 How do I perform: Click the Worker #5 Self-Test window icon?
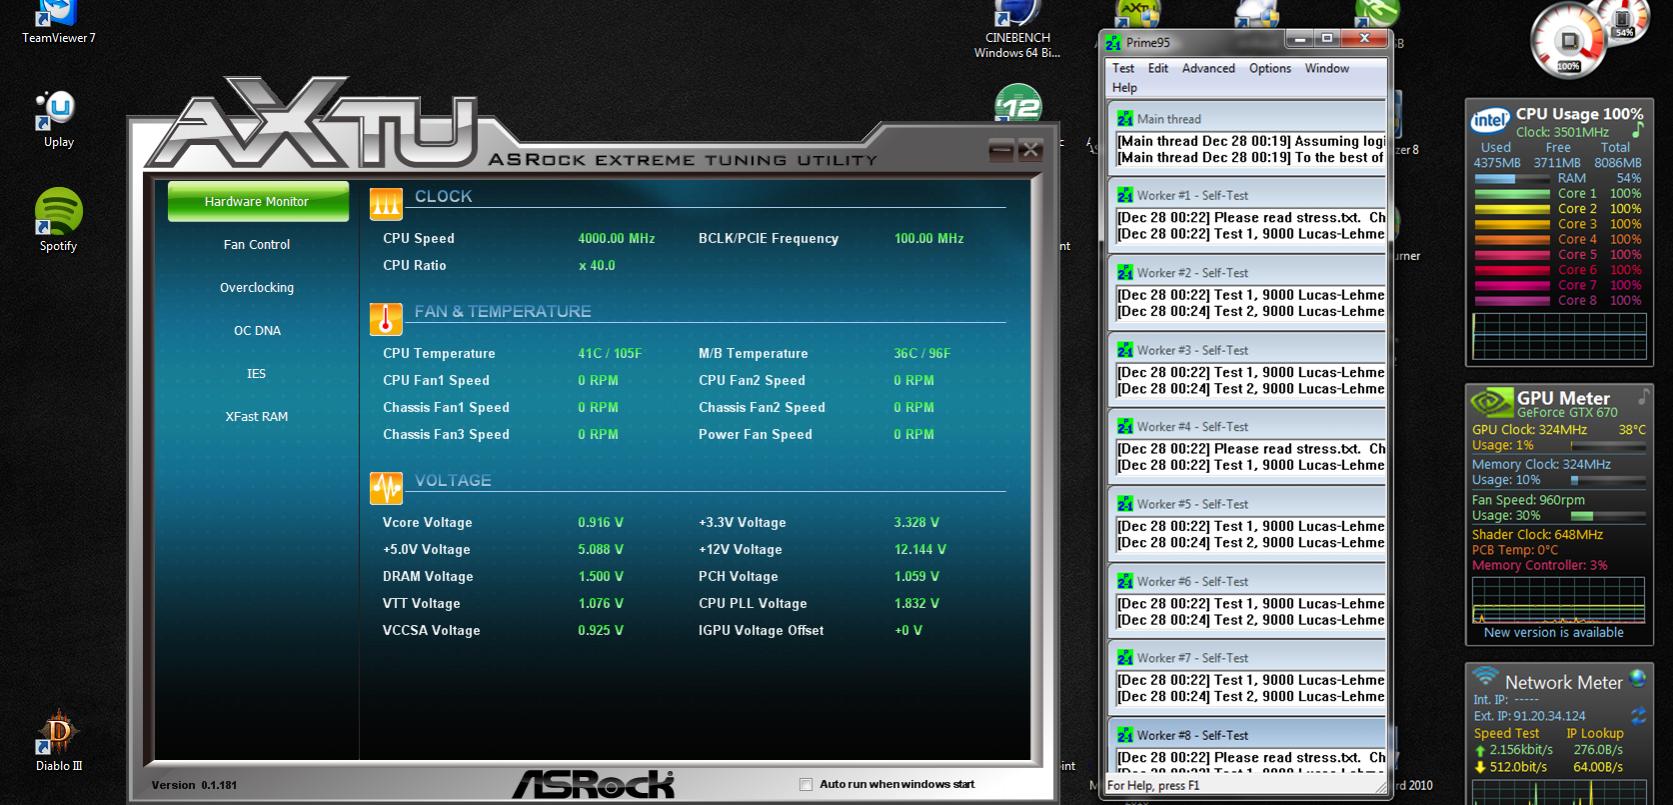pos(1125,504)
